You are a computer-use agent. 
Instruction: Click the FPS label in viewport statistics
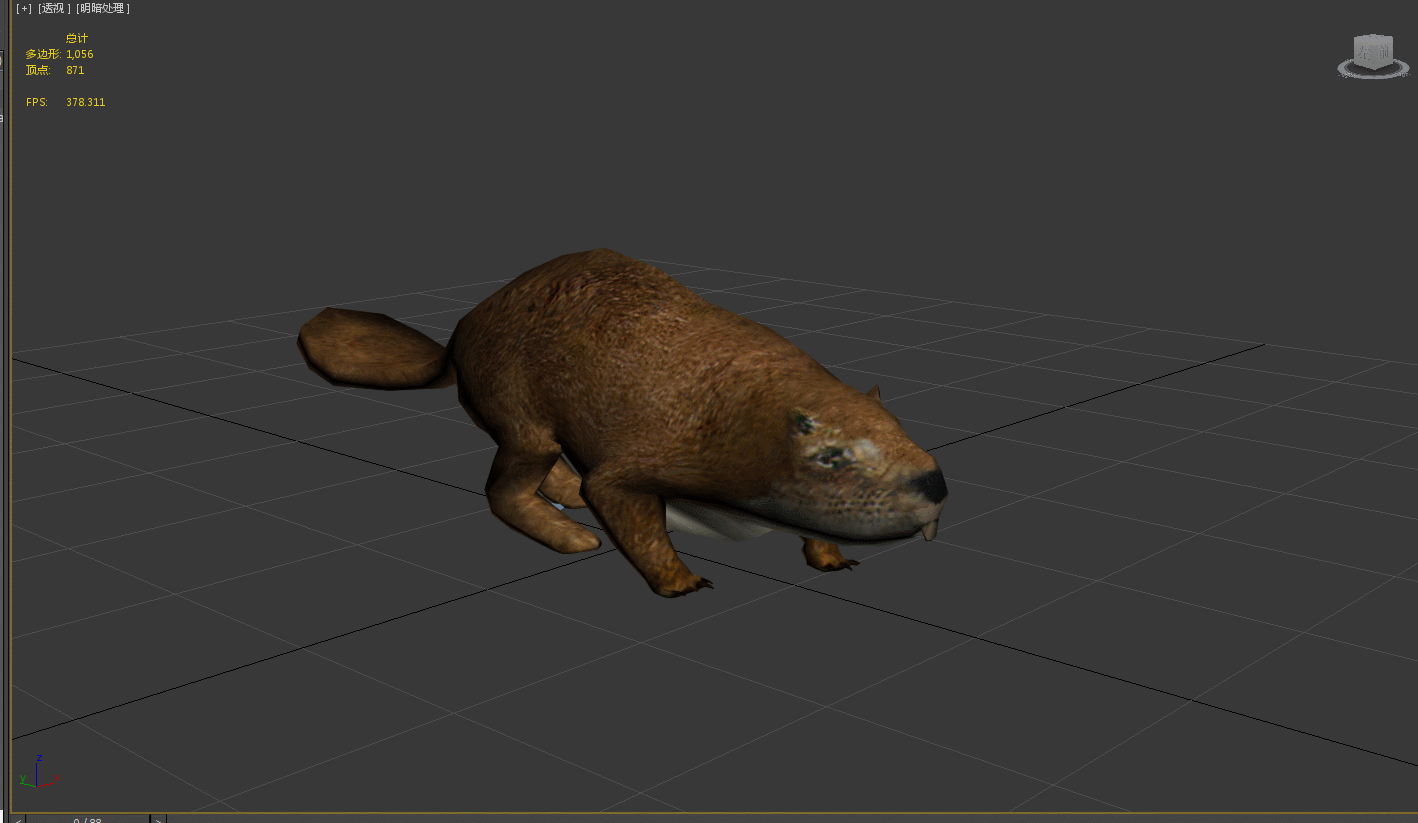coord(36,102)
